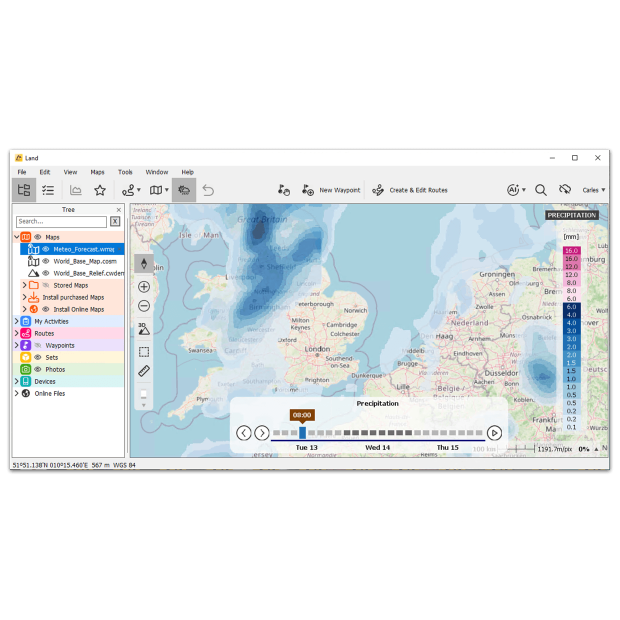Click the compass orientation map button
Screen dimensions: 620x620
(x=144, y=264)
